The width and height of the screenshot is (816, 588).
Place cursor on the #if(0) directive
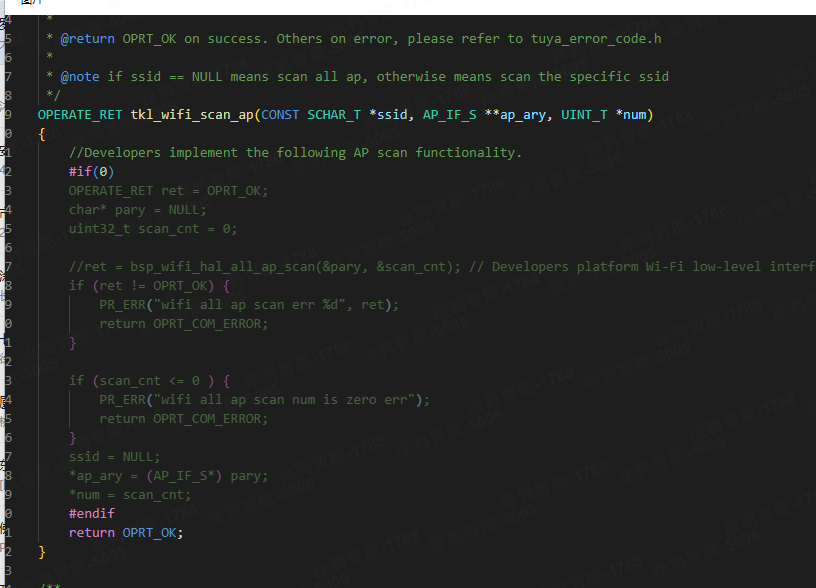coord(91,172)
